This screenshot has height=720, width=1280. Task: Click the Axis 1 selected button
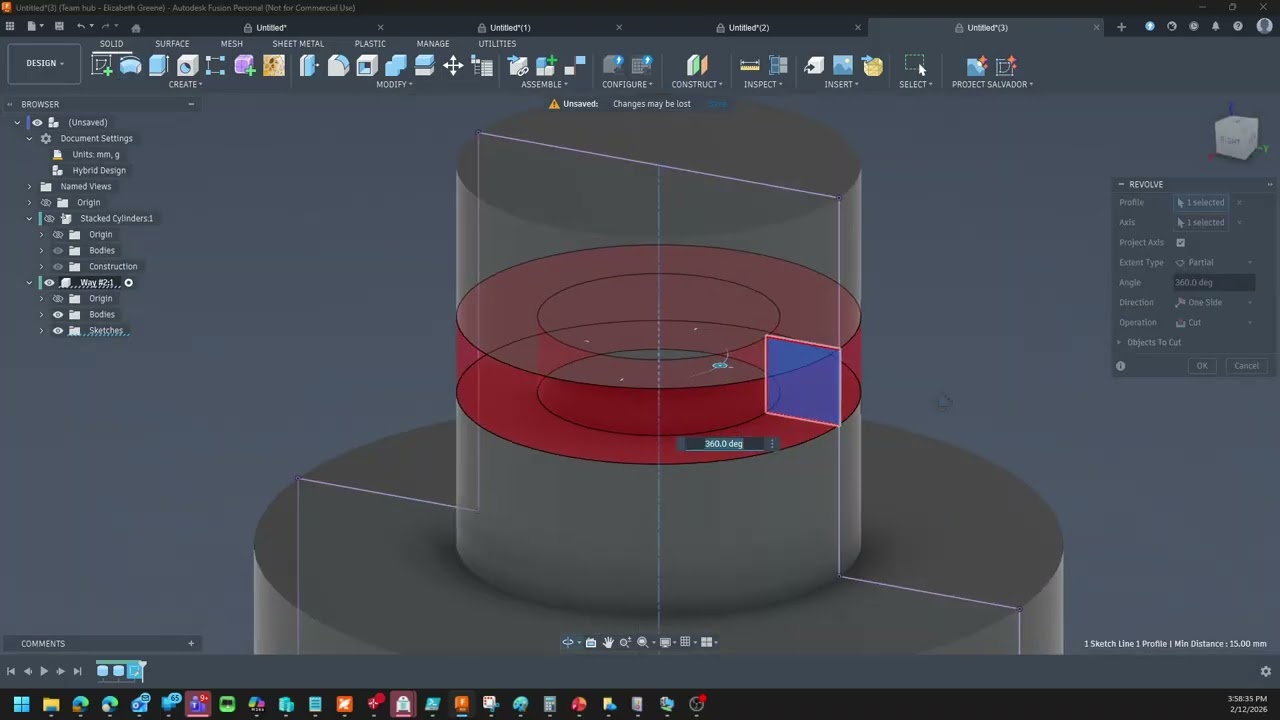pos(1201,222)
